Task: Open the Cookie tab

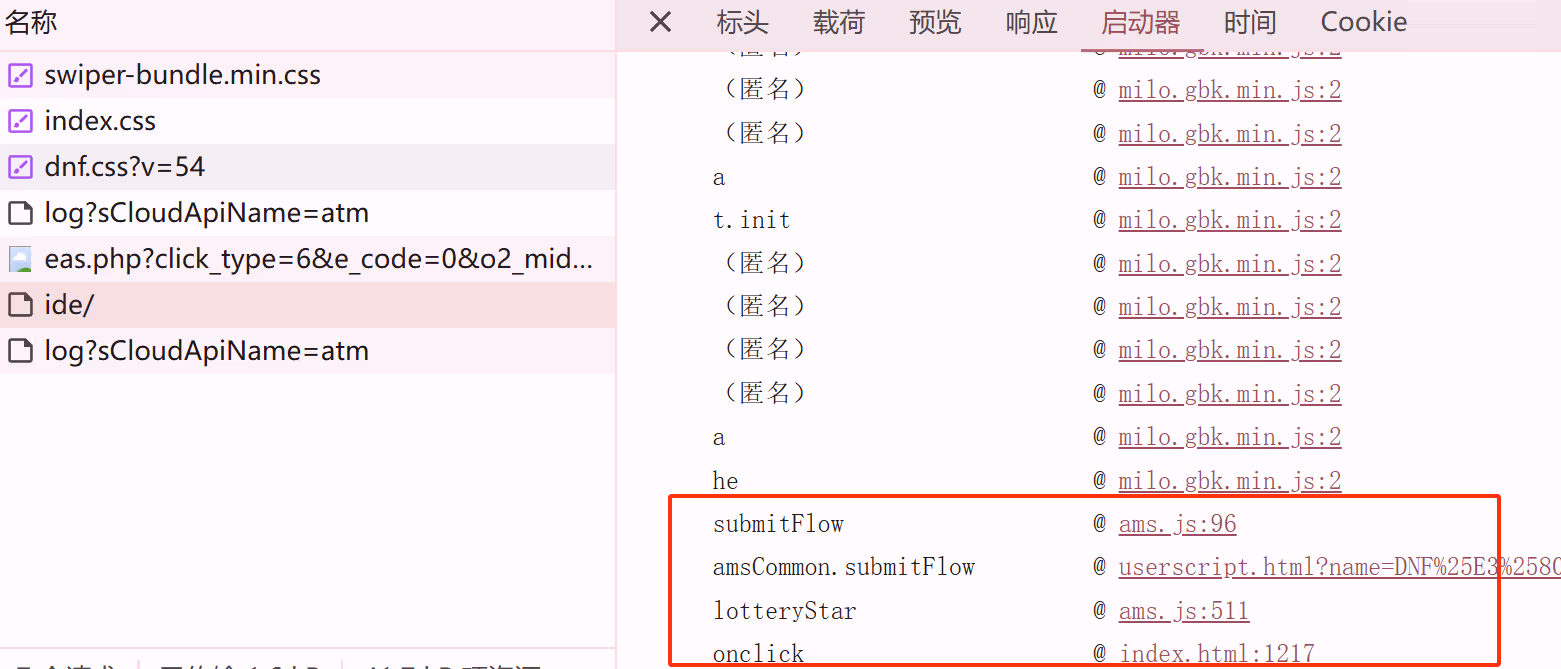Action: pyautogui.click(x=1364, y=22)
